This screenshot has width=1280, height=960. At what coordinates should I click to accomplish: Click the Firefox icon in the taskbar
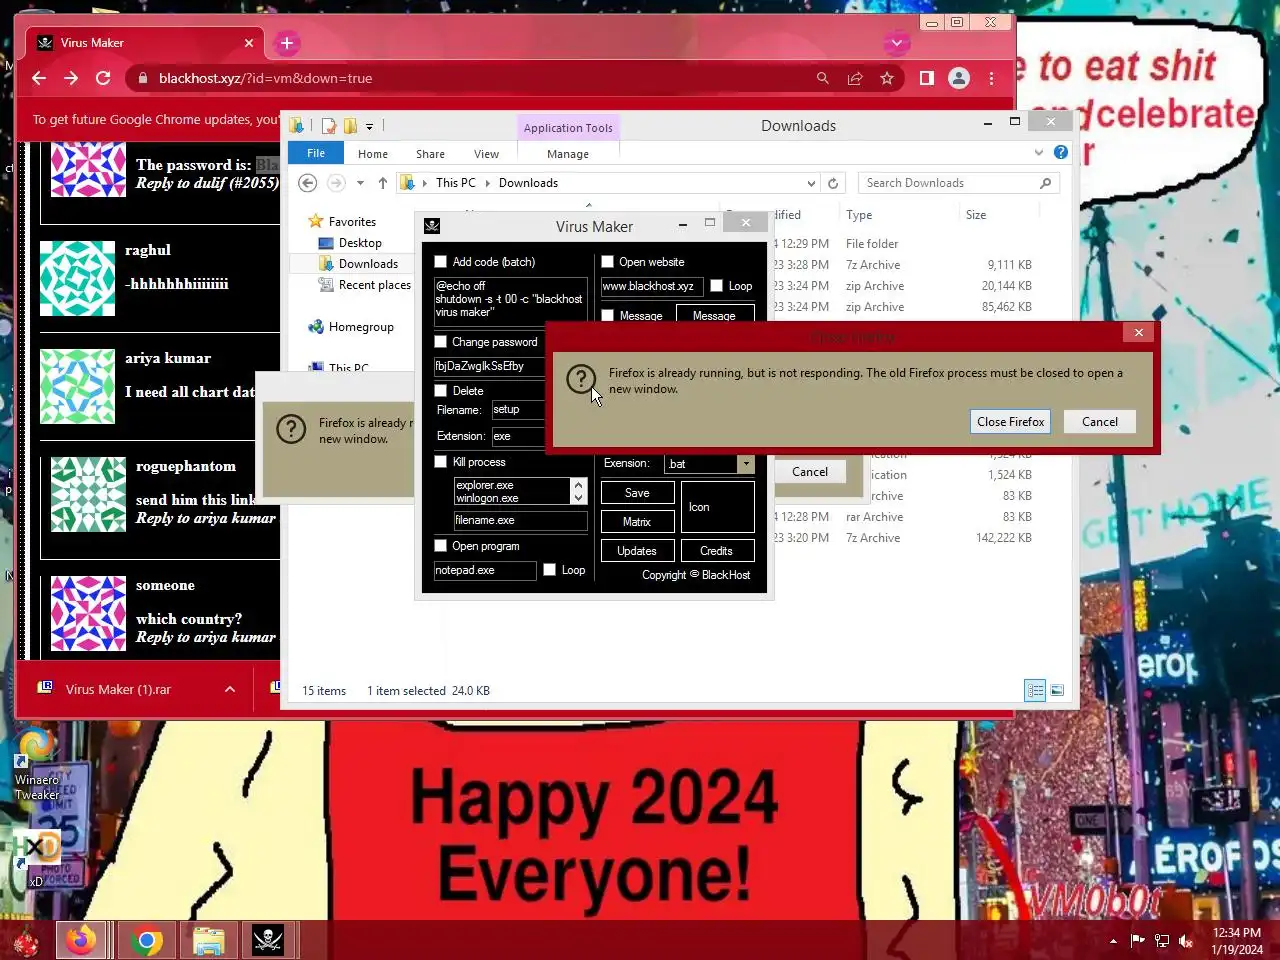pyautogui.click(x=81, y=940)
